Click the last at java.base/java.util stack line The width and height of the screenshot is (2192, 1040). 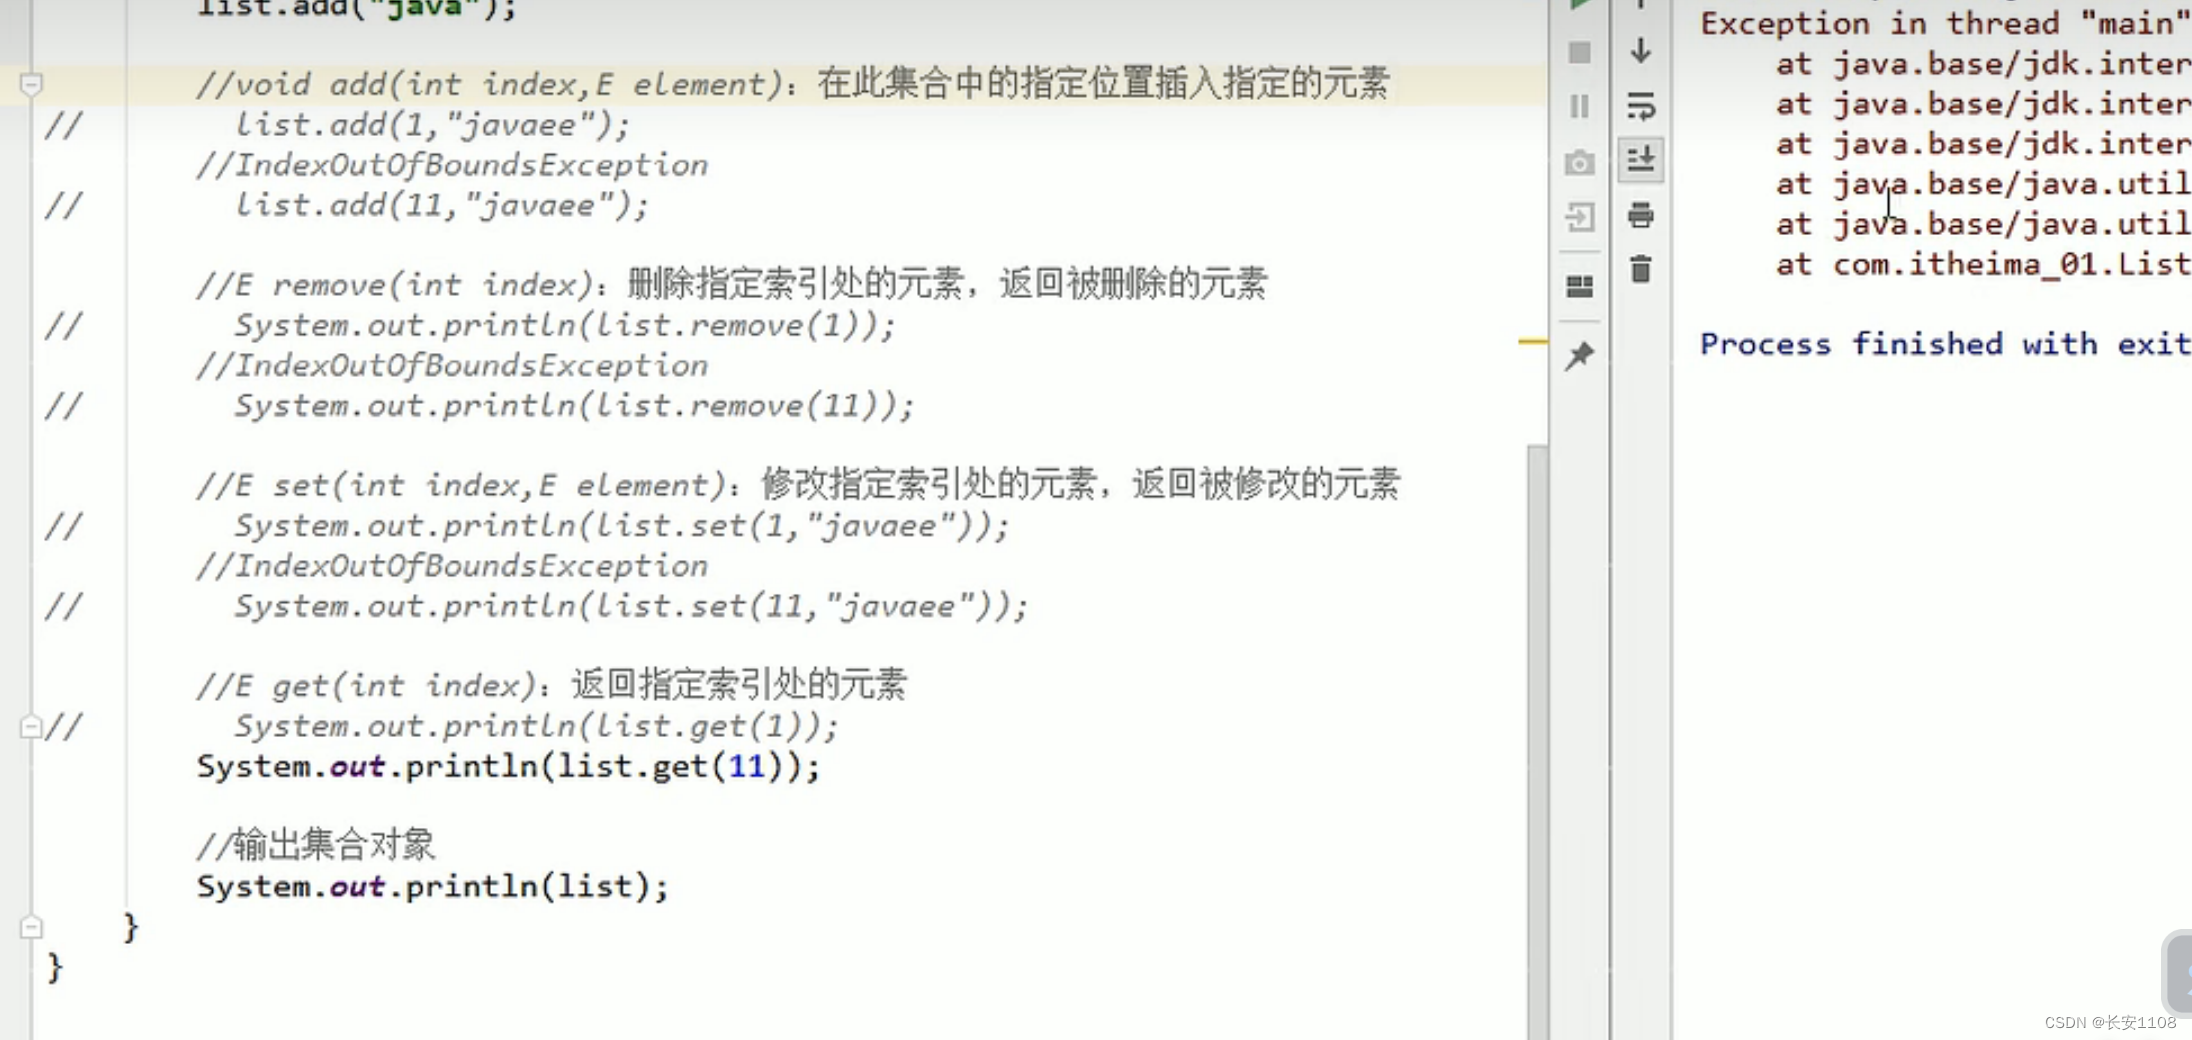[1983, 224]
